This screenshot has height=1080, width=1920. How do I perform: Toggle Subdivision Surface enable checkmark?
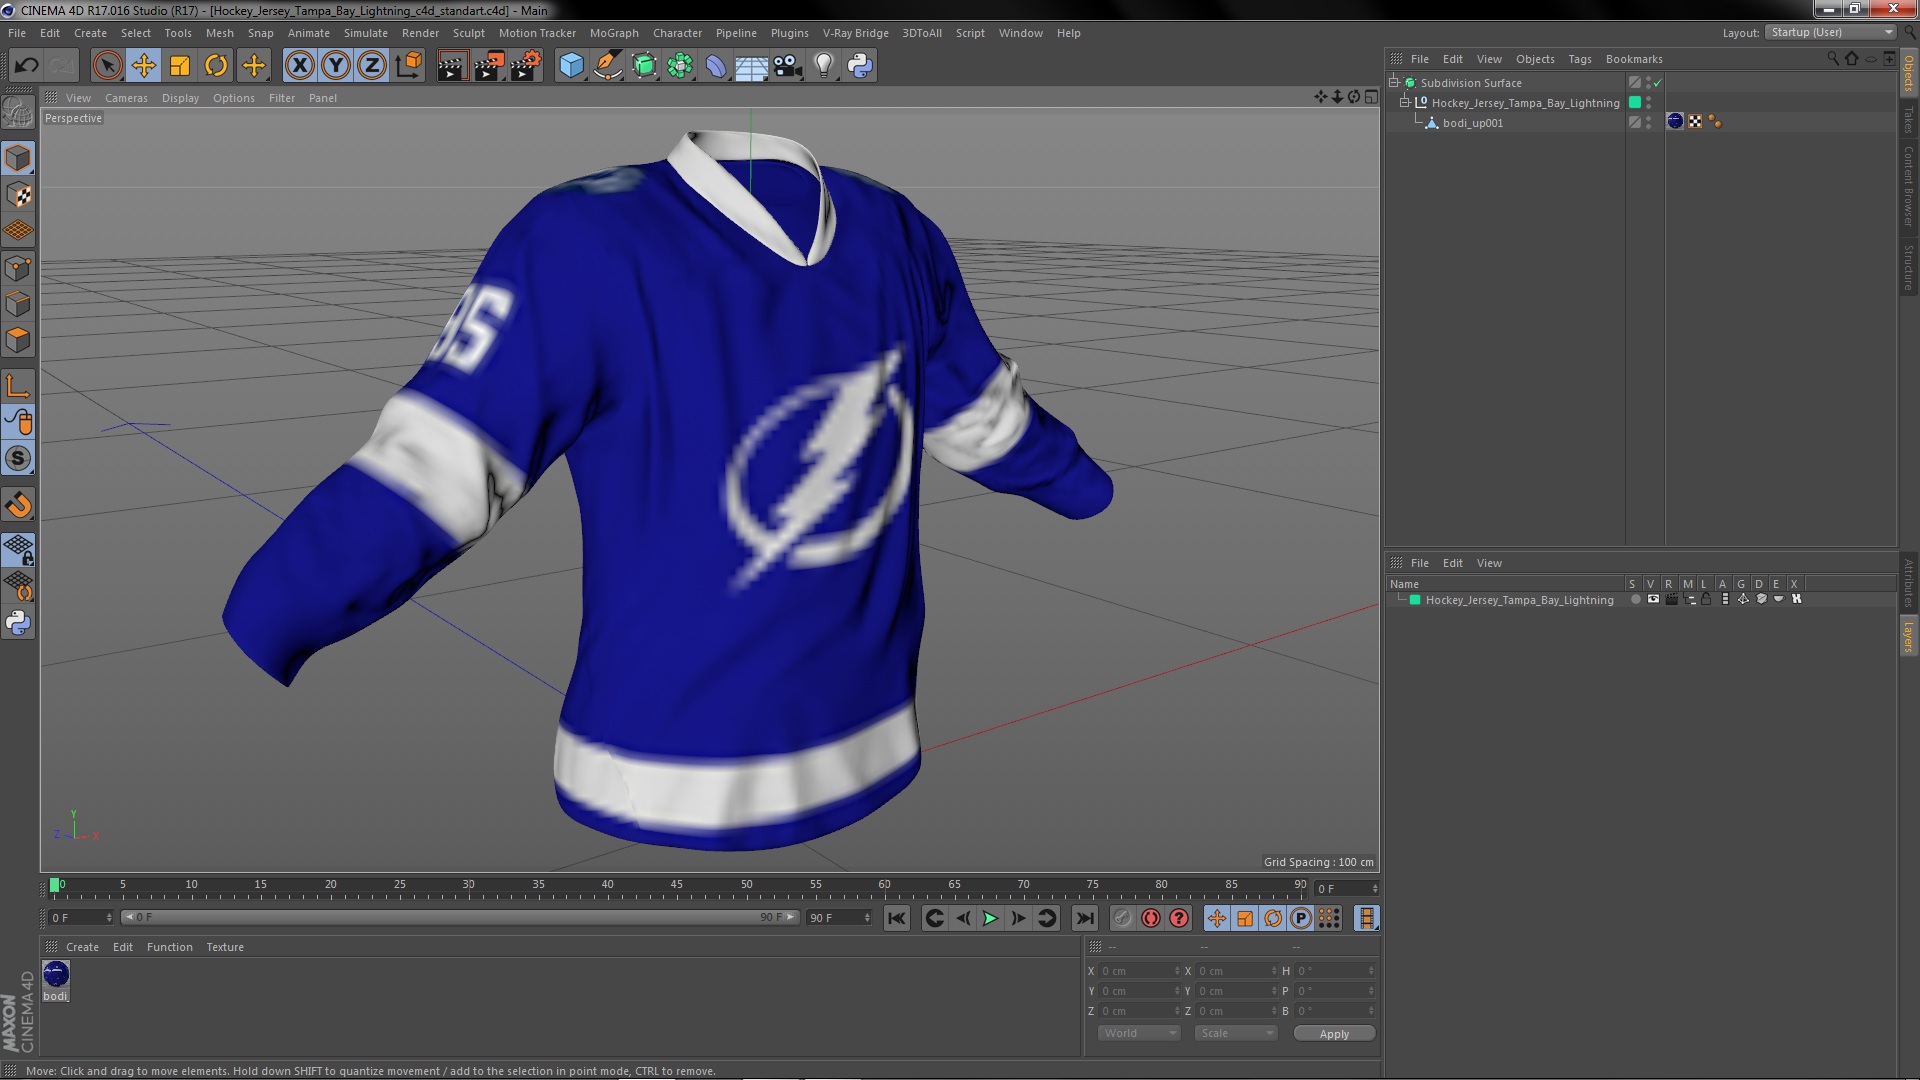point(1657,83)
